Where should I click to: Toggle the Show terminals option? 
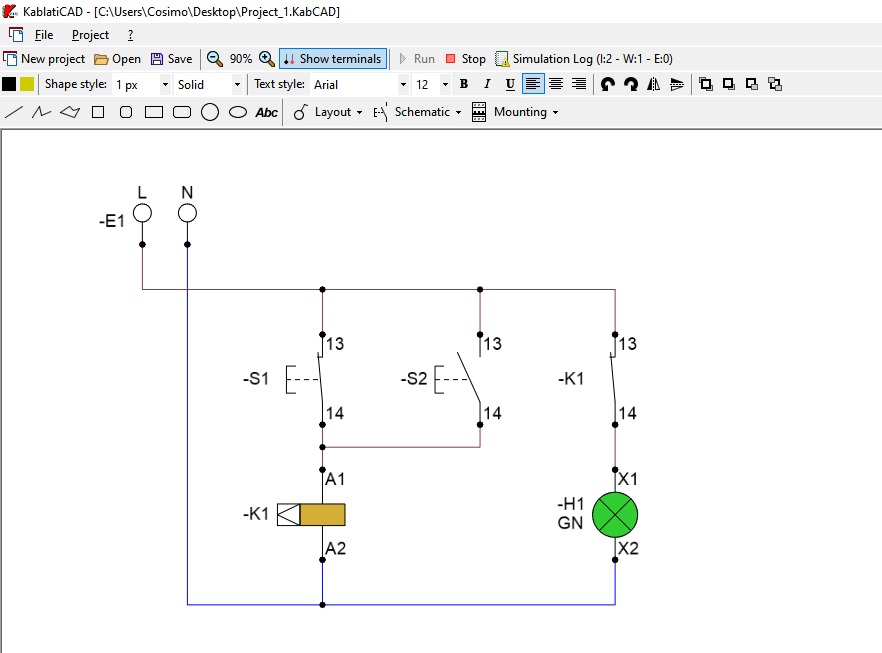pyautogui.click(x=333, y=59)
